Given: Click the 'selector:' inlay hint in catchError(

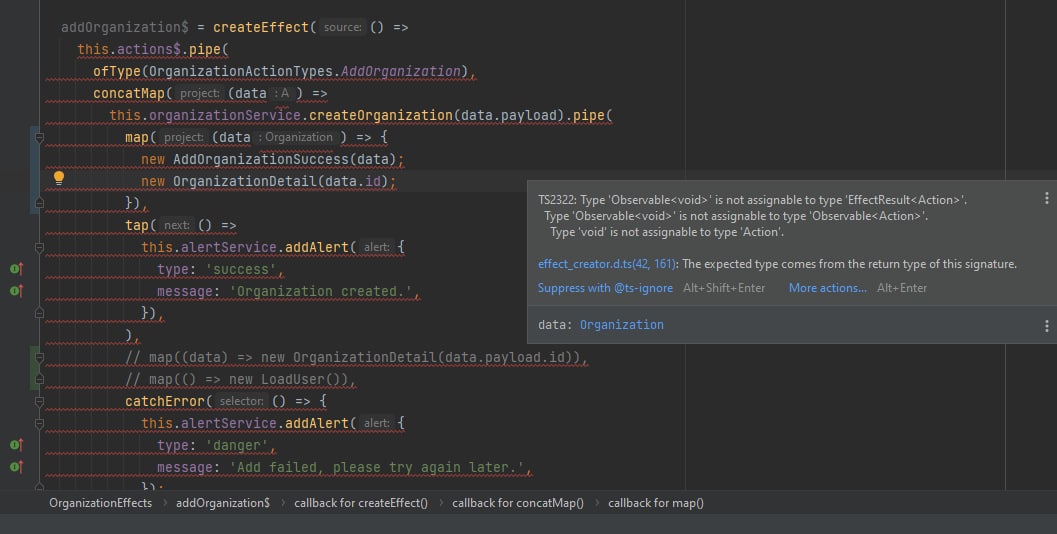Looking at the screenshot, I should click(x=241, y=401).
